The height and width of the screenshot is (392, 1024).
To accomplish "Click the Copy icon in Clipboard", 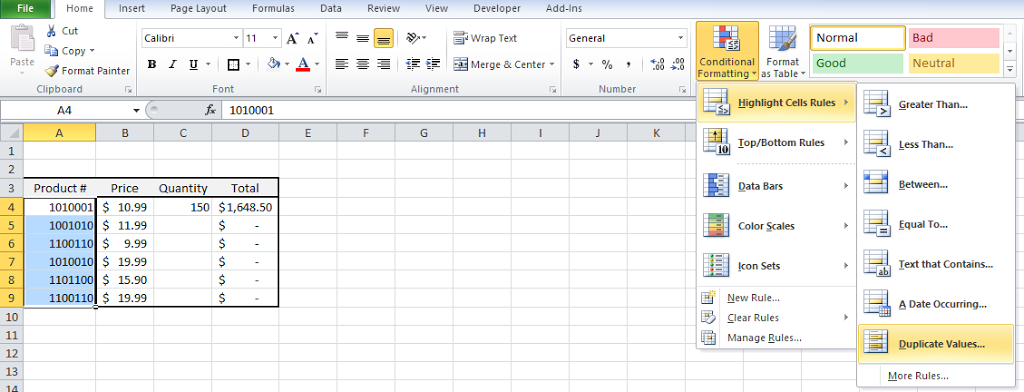I will [52, 50].
